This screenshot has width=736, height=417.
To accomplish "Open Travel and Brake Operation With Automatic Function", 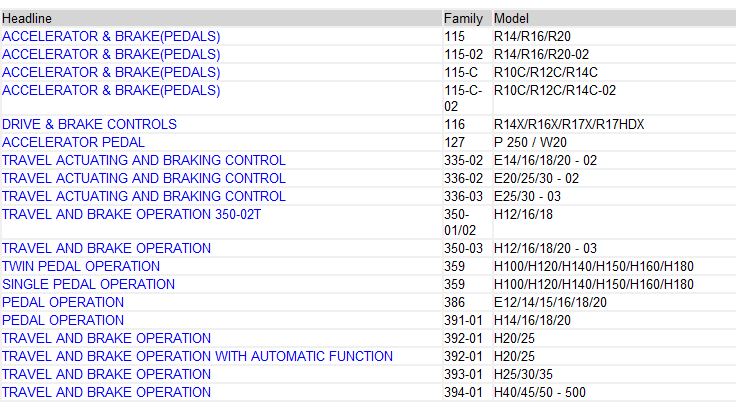I will tap(197, 356).
